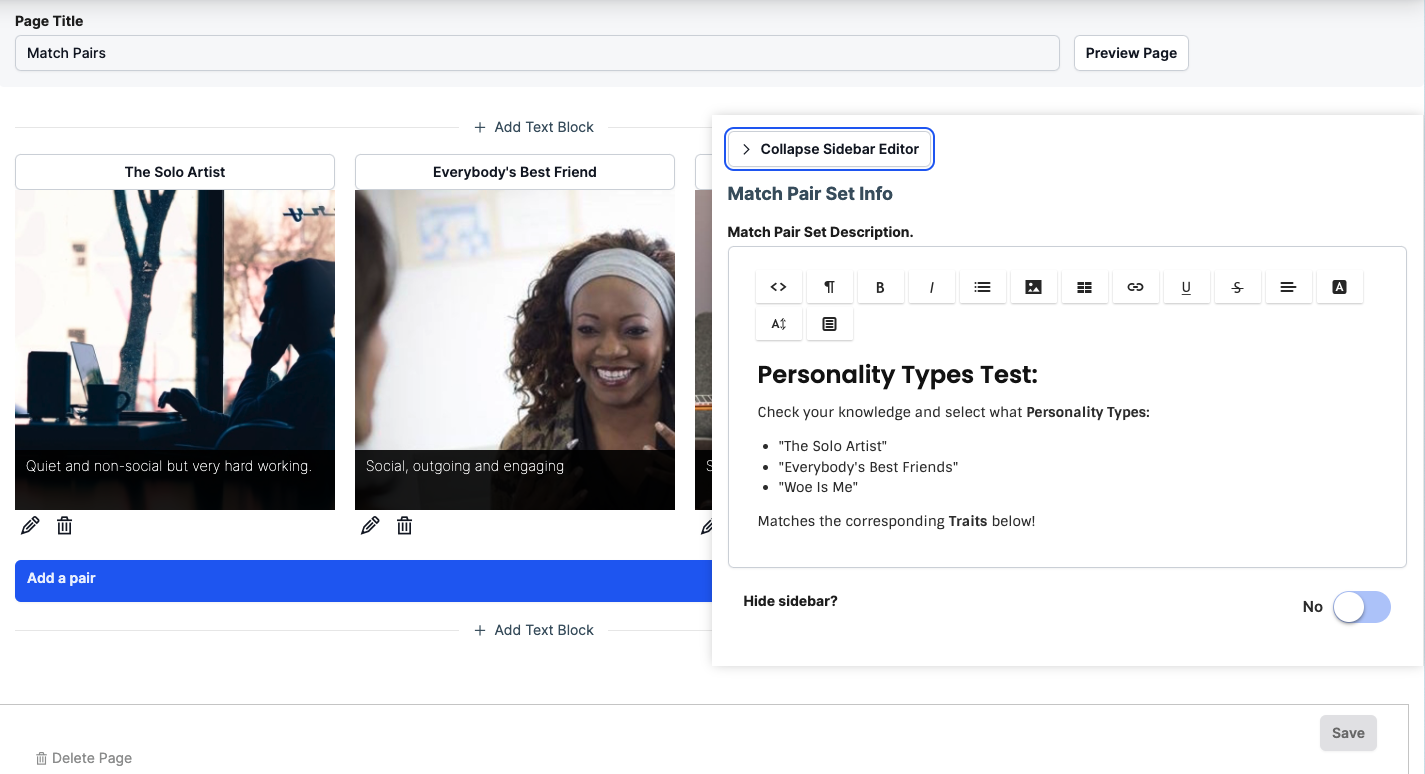Add Text Block below Add a pair
This screenshot has height=774, width=1425.
(x=534, y=630)
